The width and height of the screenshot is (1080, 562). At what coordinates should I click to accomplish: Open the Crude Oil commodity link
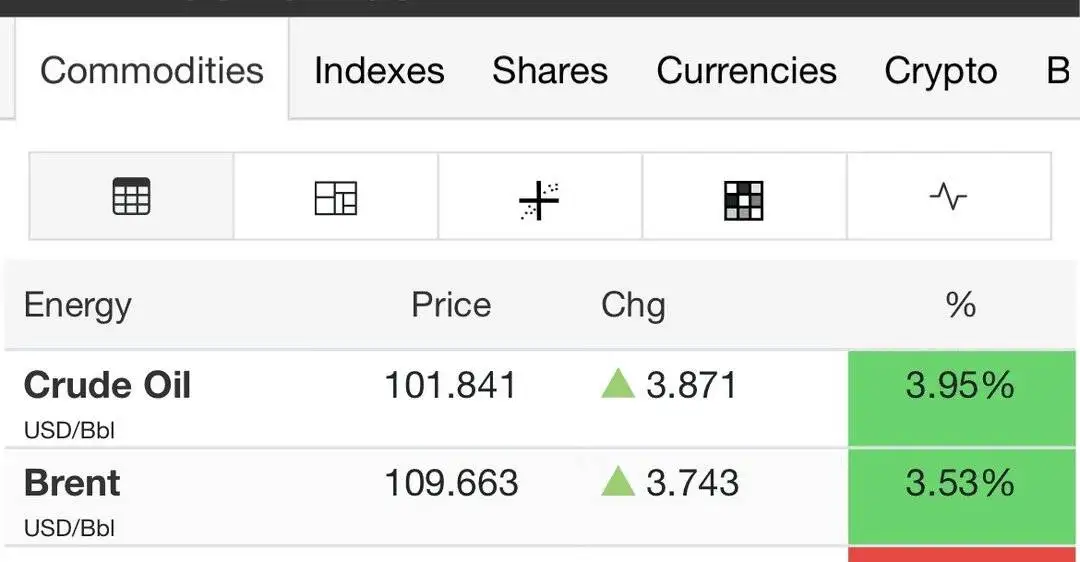[x=107, y=384]
